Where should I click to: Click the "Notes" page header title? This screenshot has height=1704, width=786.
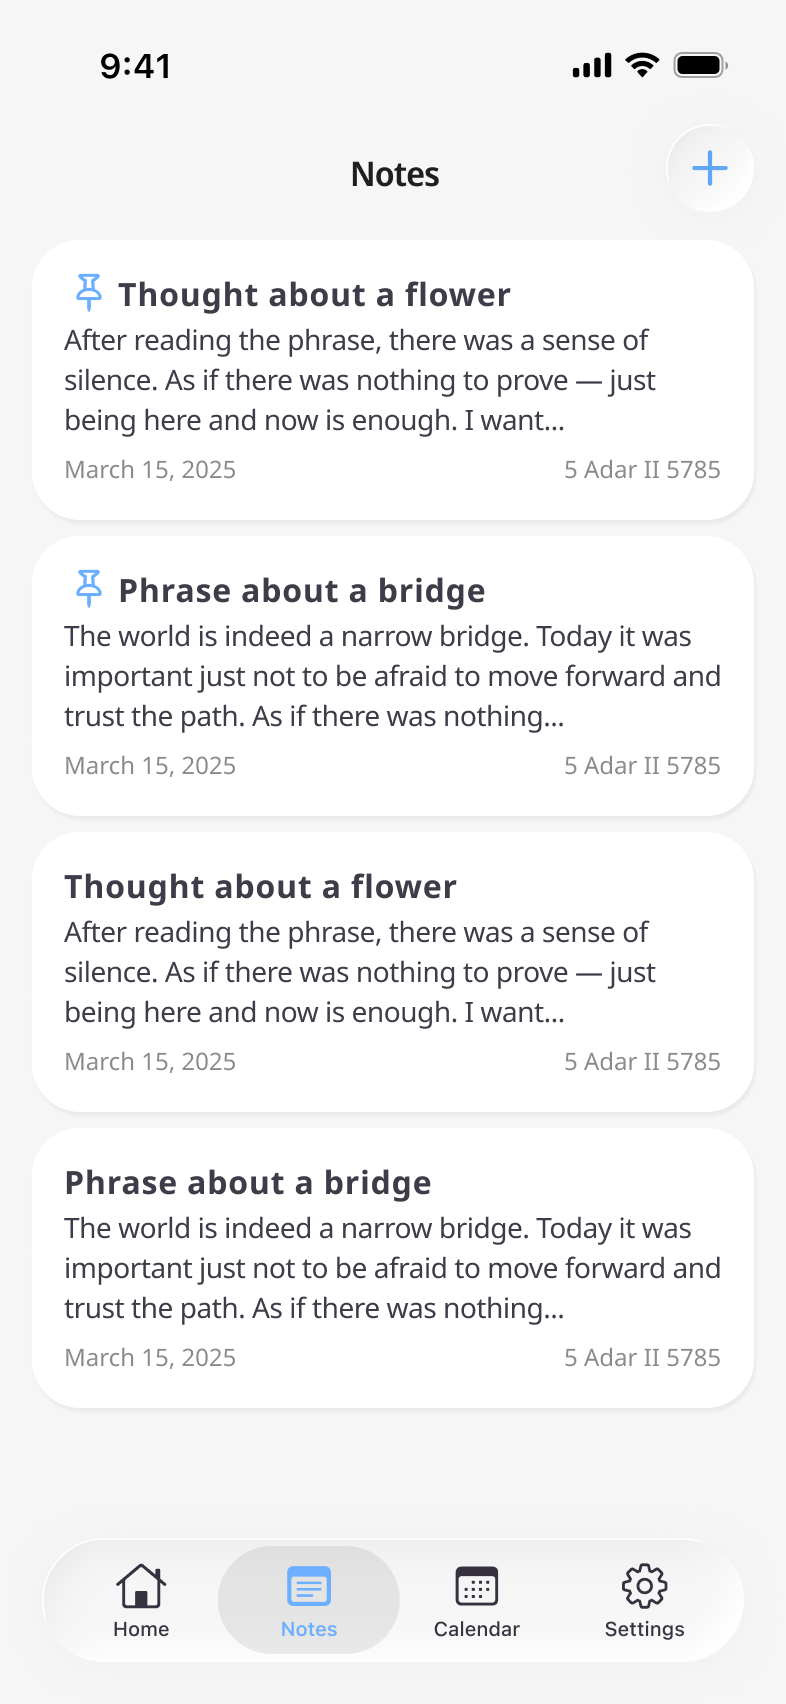(395, 175)
